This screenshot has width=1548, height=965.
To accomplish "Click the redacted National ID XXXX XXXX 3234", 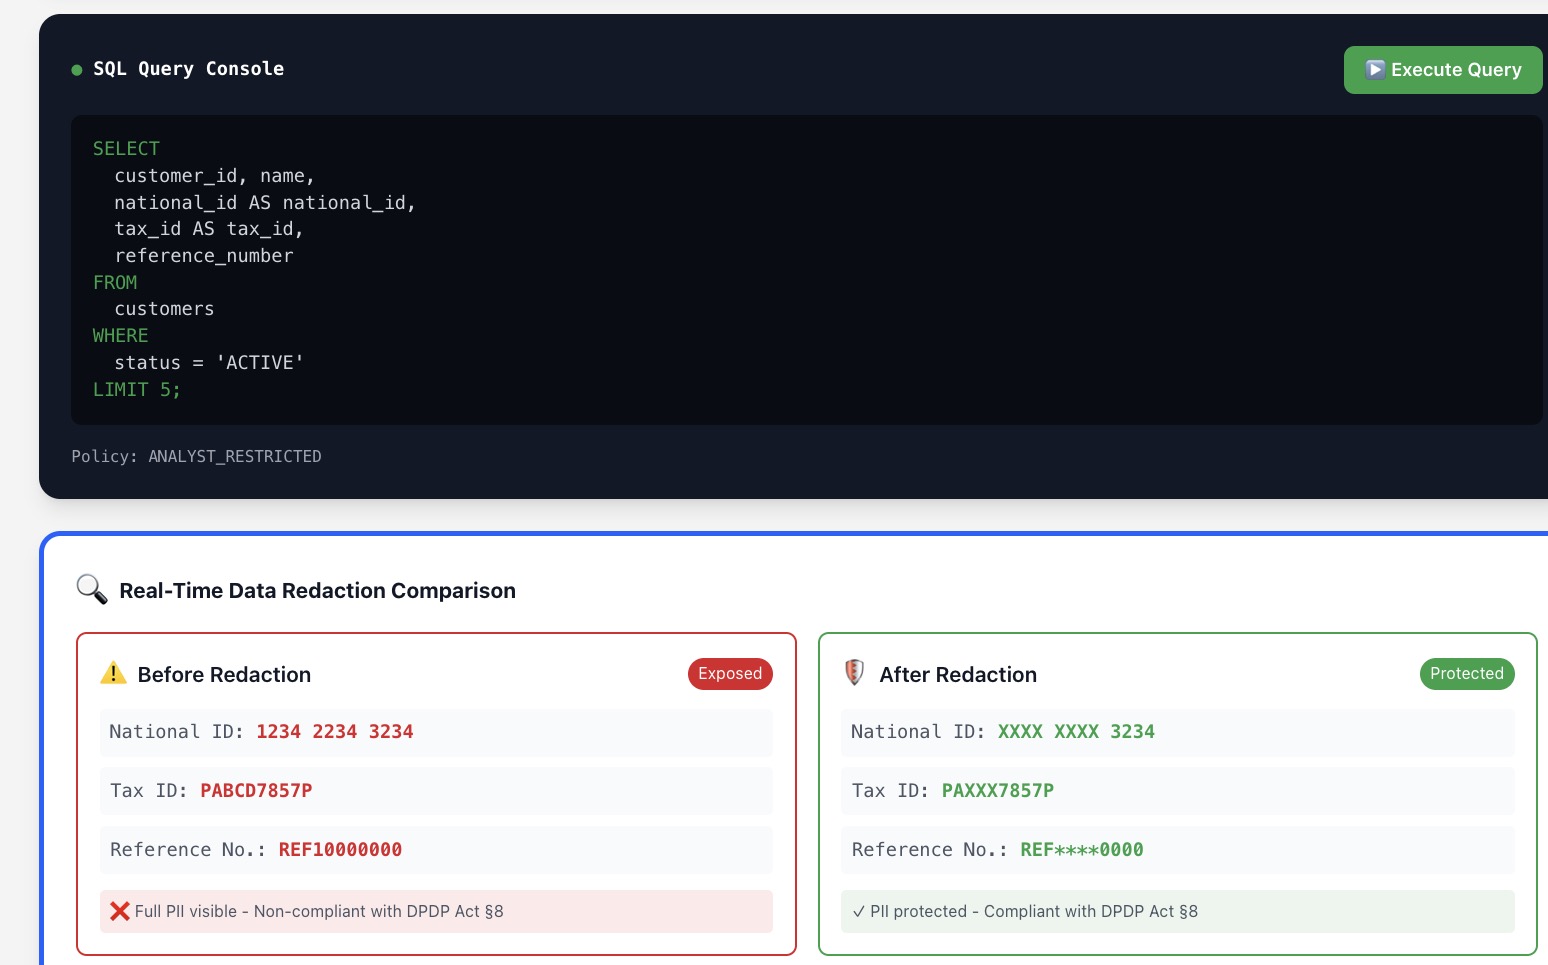I will (1076, 732).
